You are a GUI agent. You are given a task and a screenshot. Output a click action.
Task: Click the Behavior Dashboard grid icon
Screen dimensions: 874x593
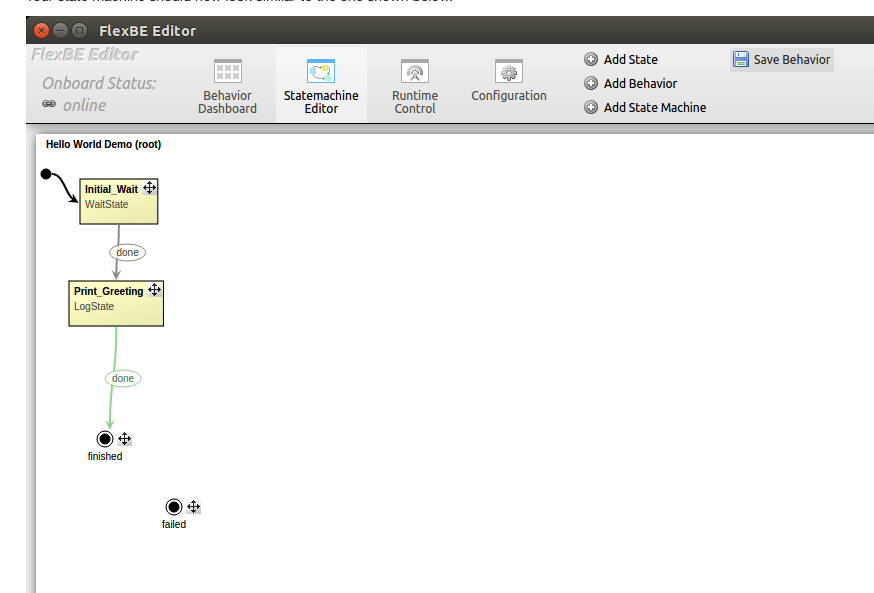coord(228,71)
